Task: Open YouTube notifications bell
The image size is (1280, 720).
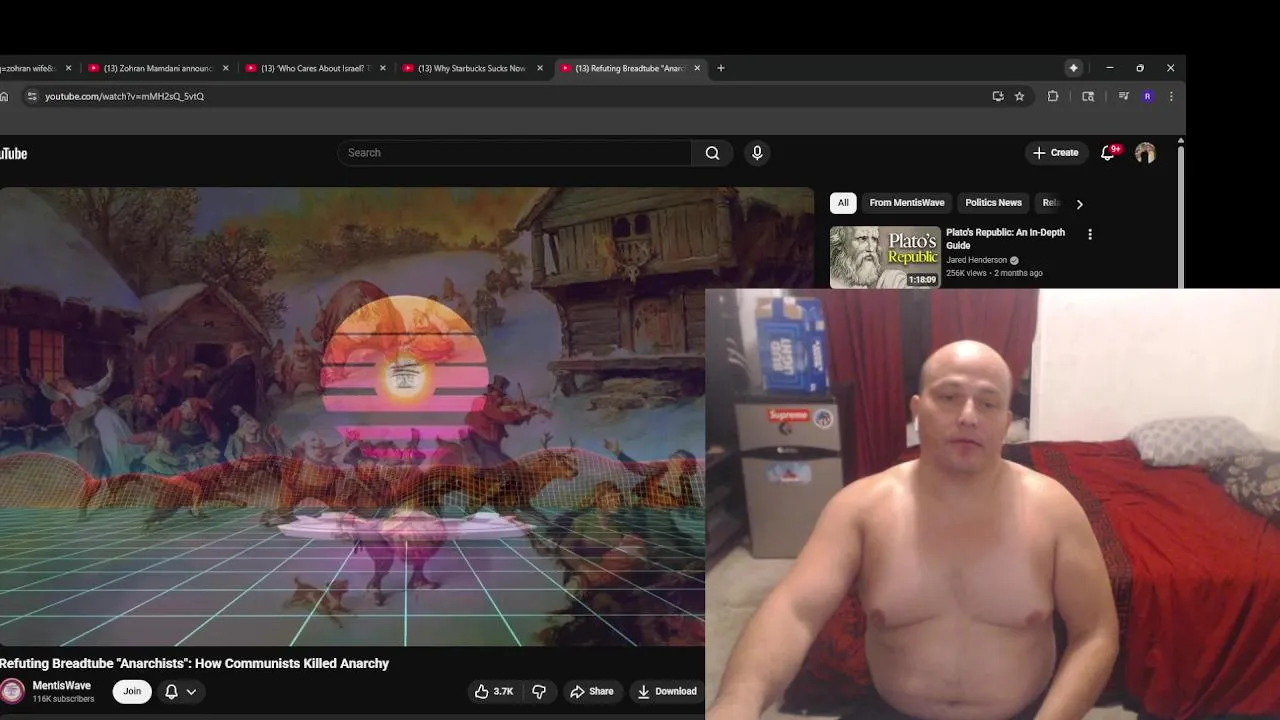Action: pyautogui.click(x=1108, y=153)
